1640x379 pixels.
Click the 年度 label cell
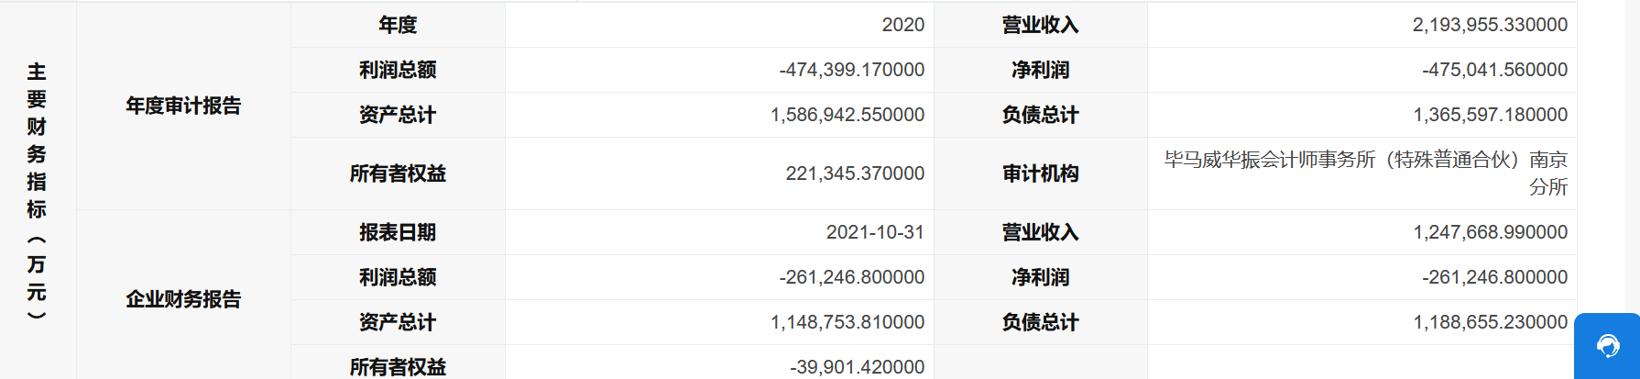click(x=398, y=25)
